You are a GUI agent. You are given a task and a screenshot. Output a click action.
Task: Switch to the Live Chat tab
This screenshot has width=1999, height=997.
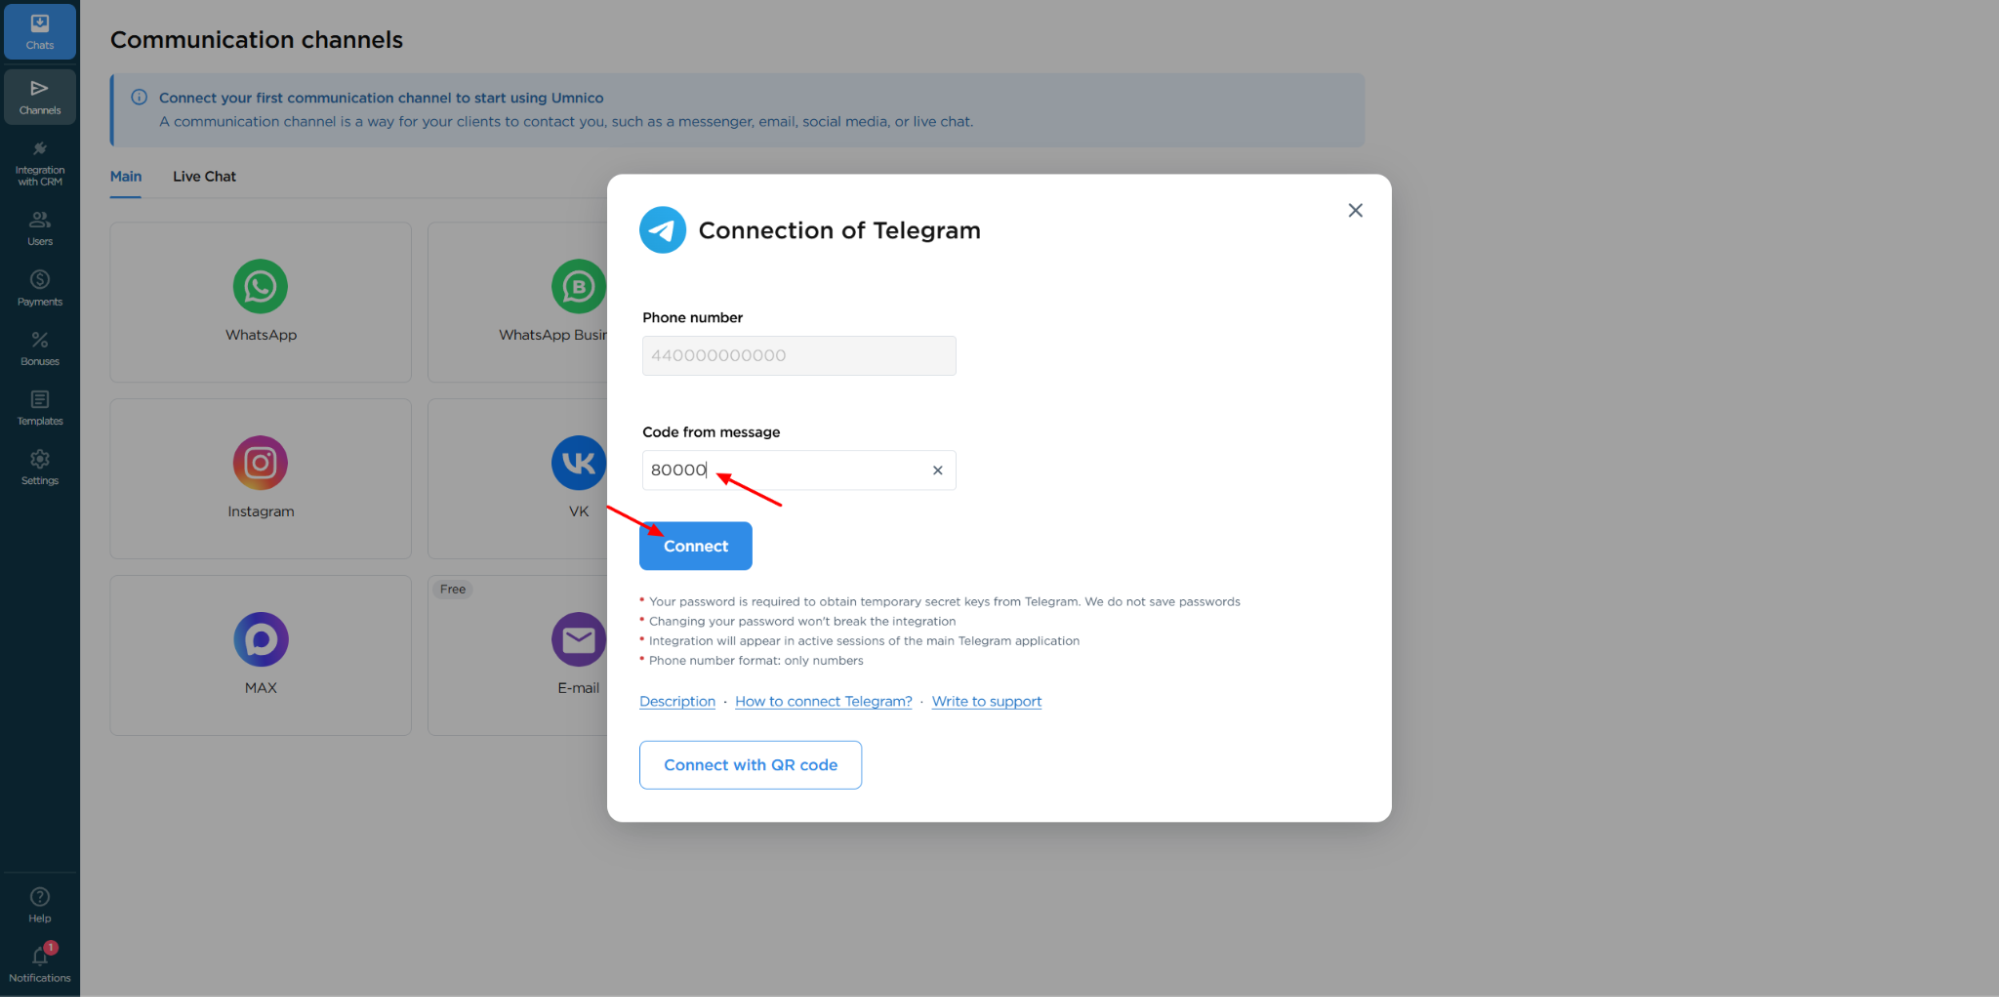(x=204, y=176)
